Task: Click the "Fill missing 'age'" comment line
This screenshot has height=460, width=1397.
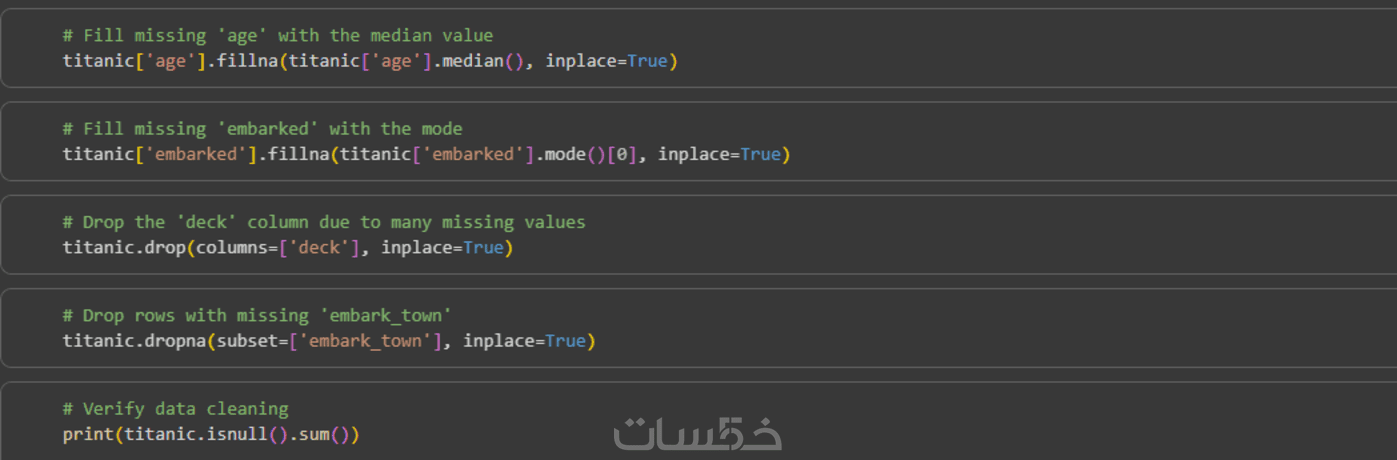Action: [x=277, y=36]
